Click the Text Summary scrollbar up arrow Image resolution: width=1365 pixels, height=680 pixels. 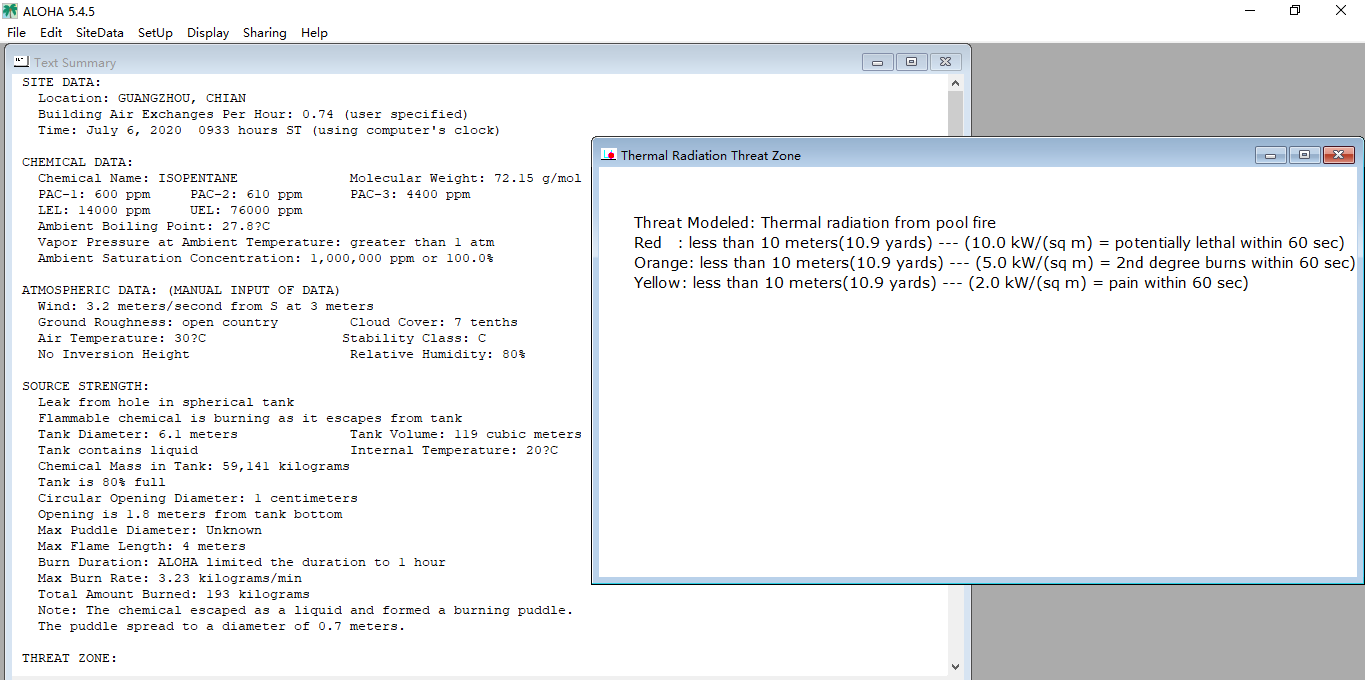[955, 83]
